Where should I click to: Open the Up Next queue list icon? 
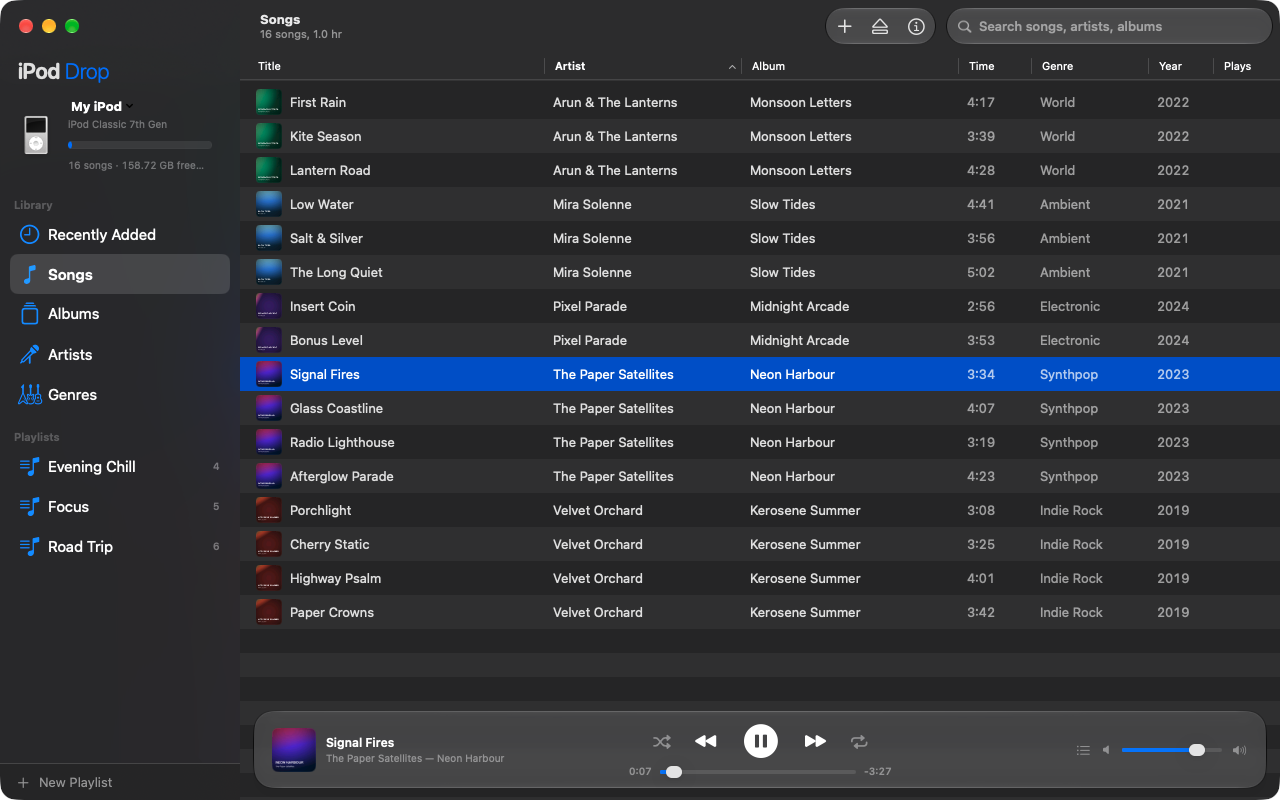click(1083, 750)
